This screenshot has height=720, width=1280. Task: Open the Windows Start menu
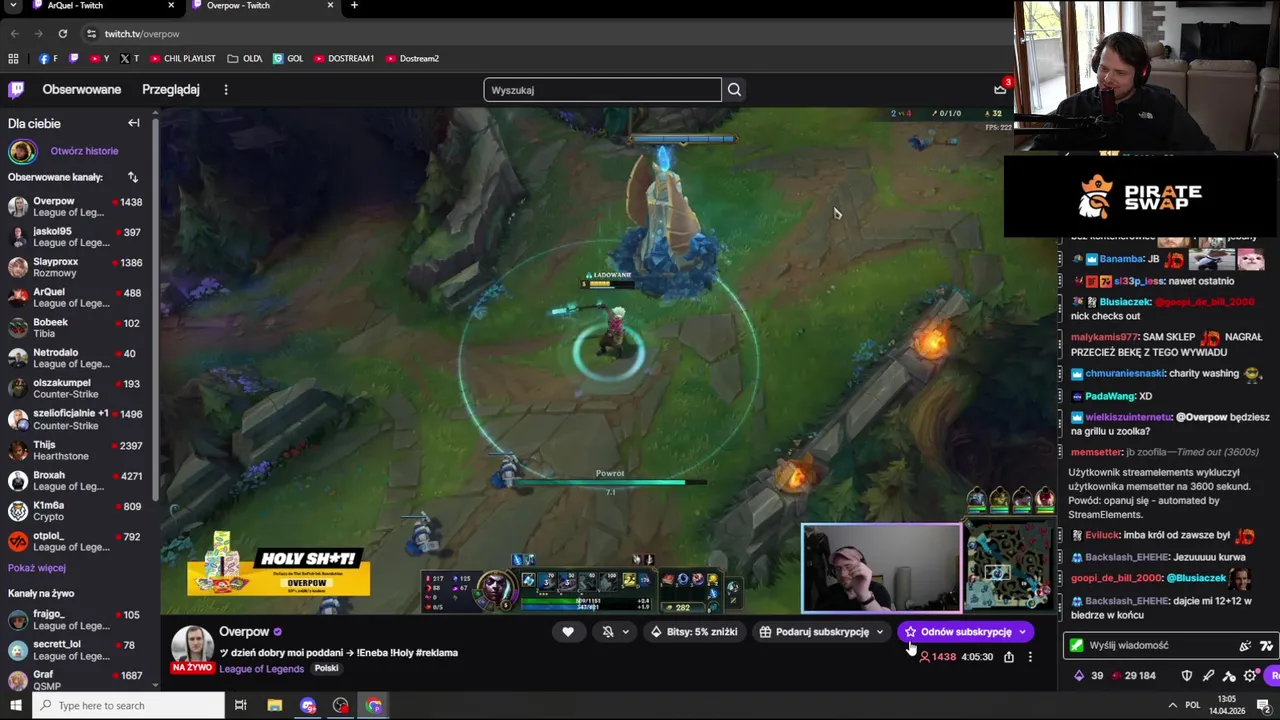click(x=15, y=705)
